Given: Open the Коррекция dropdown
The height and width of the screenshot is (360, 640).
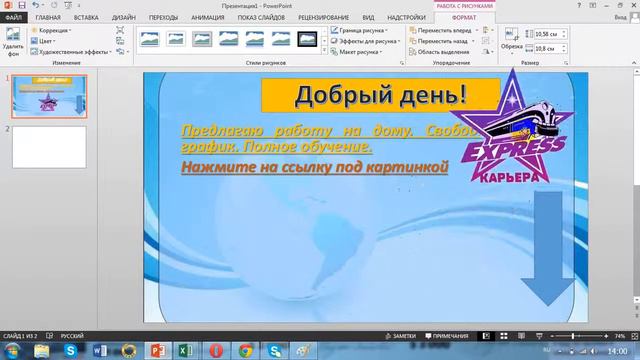Looking at the screenshot, I should [51, 30].
